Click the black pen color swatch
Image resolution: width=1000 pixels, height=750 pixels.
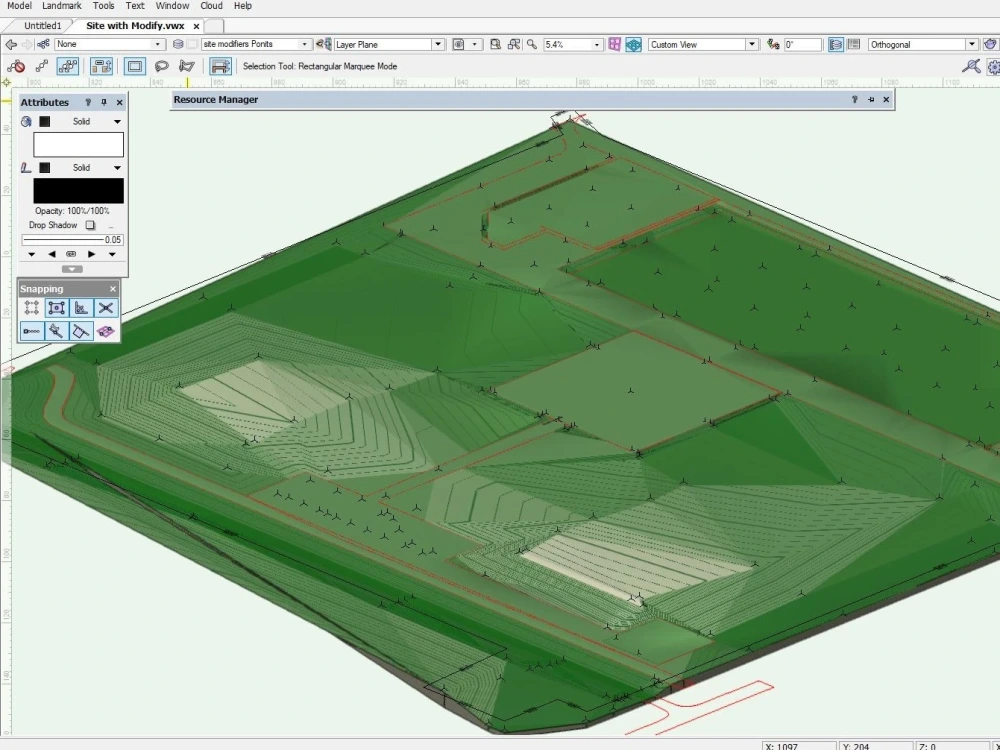(78, 191)
